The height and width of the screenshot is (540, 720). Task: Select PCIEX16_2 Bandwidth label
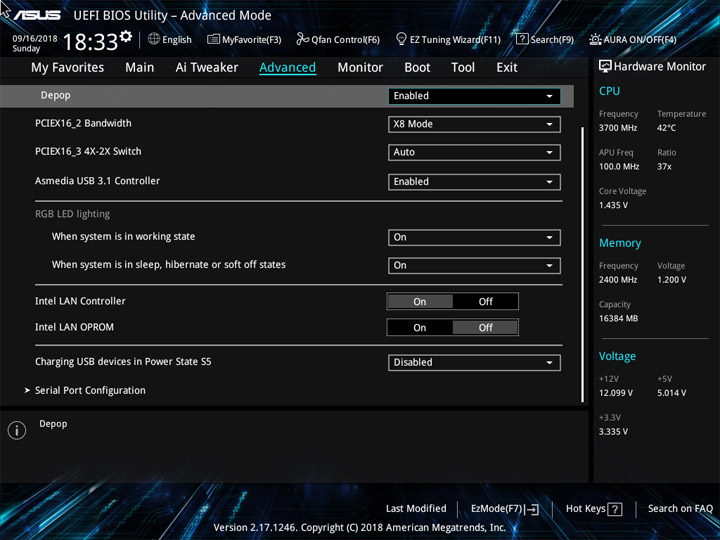(x=83, y=124)
